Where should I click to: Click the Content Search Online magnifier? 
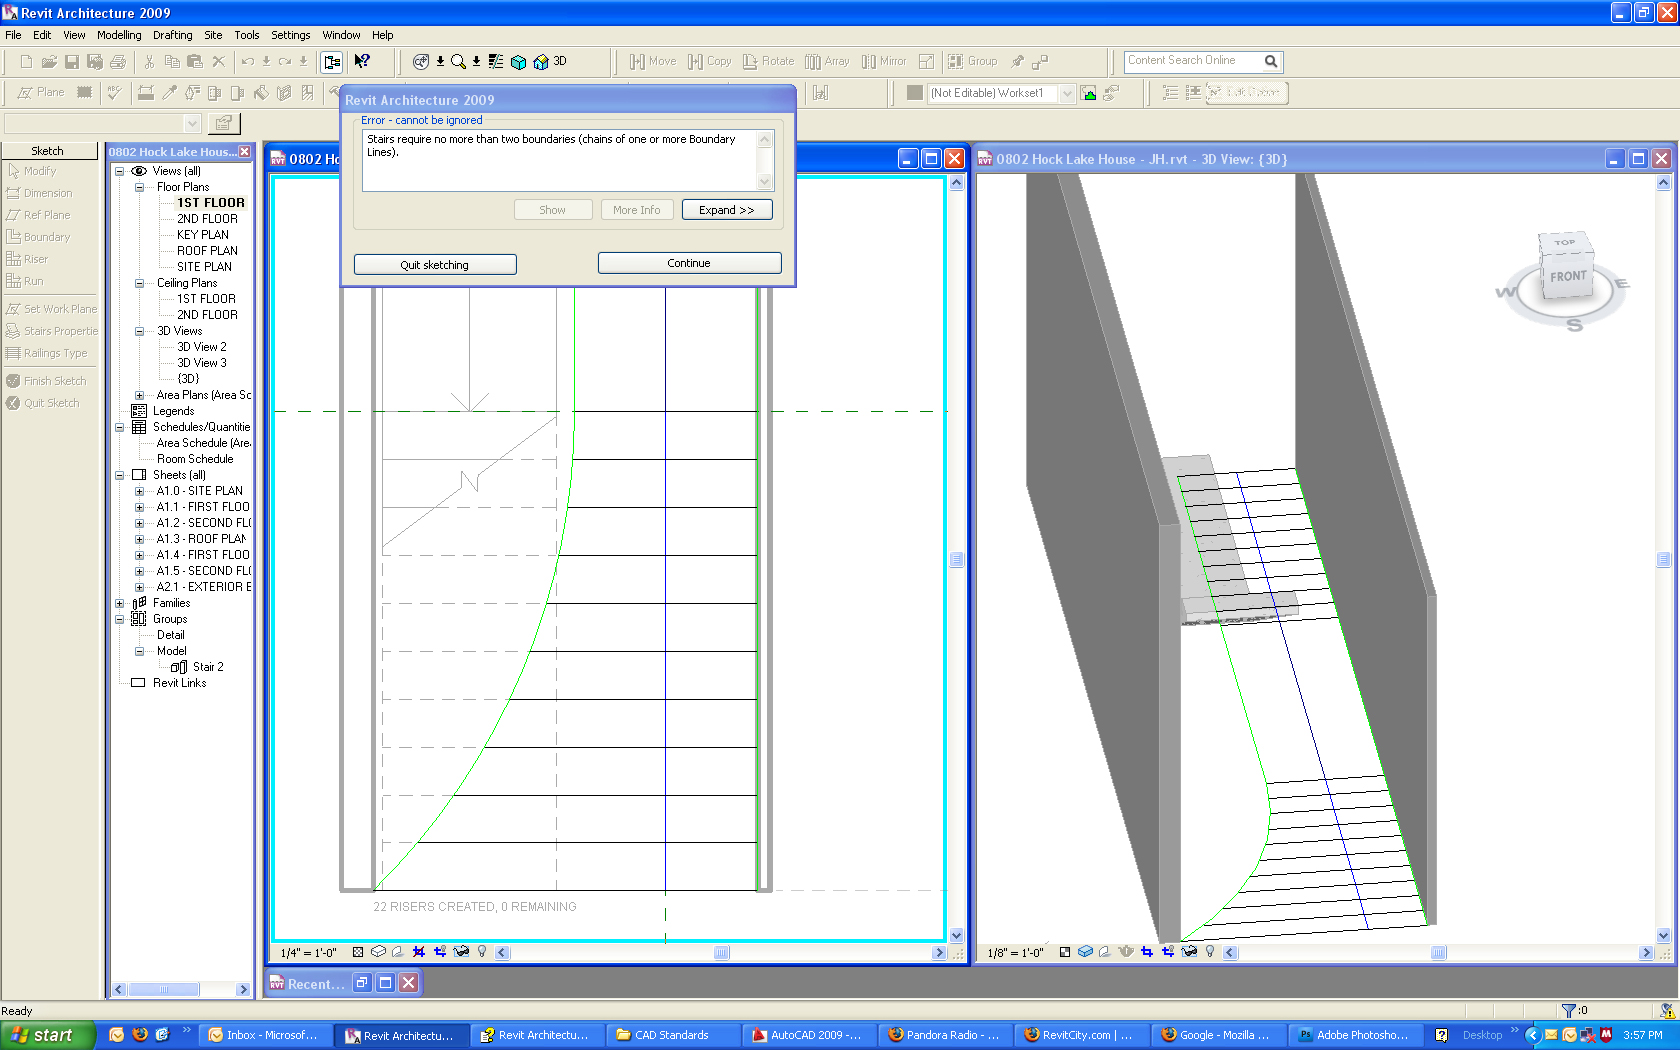point(1271,62)
